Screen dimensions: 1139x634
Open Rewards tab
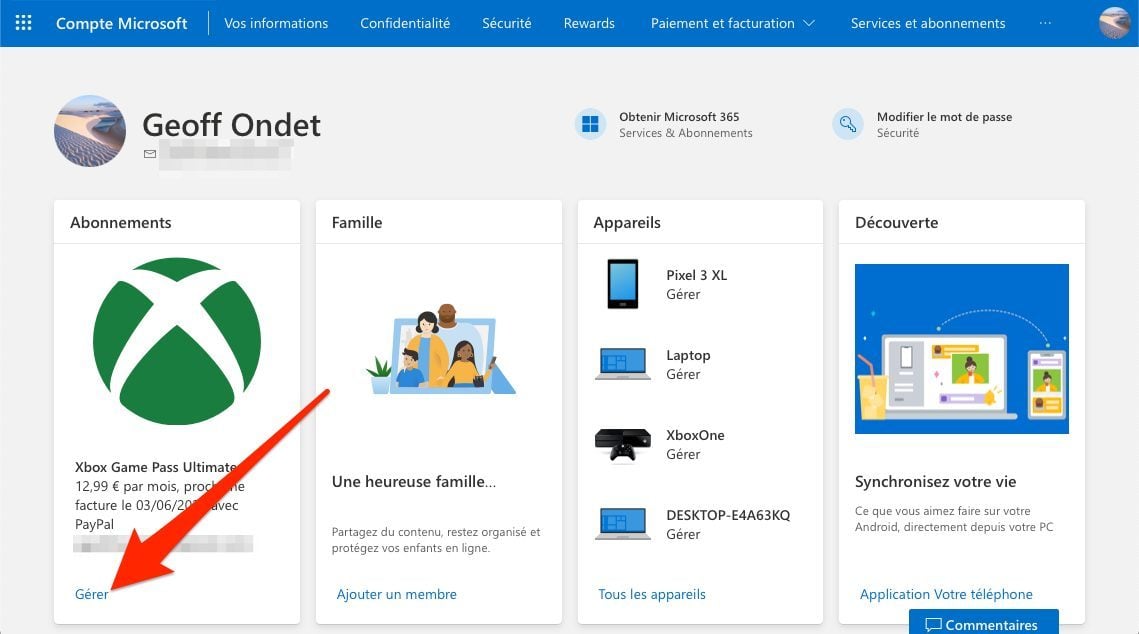[589, 23]
